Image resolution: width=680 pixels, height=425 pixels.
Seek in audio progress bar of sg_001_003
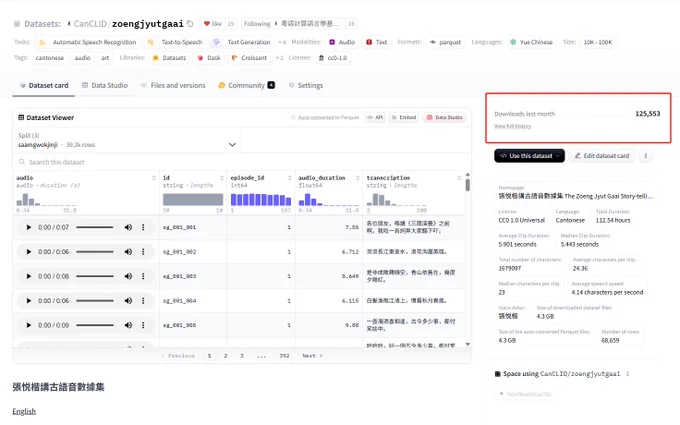pos(95,276)
